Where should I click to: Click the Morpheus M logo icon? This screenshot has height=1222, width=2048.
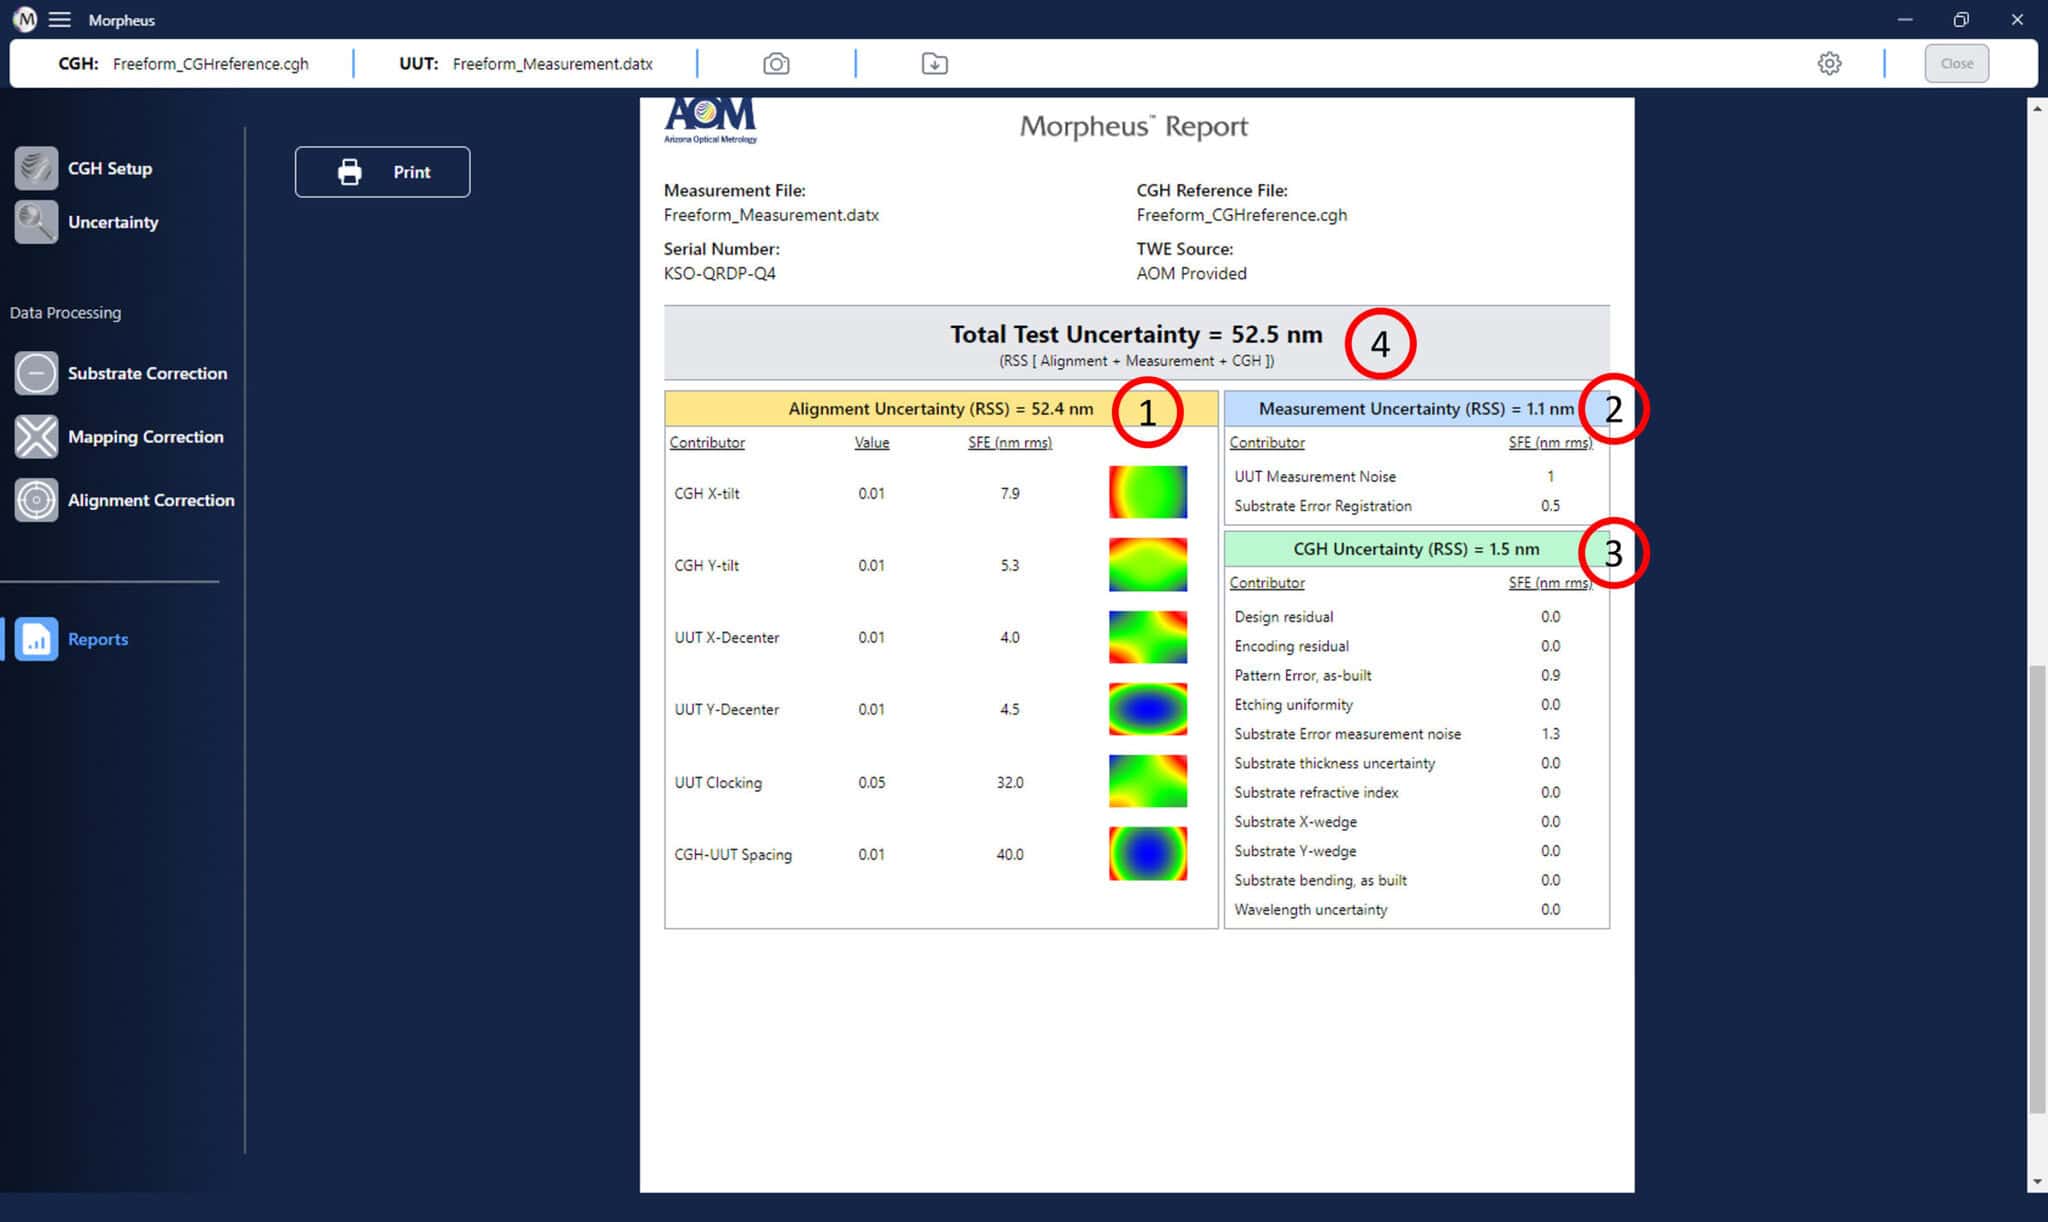coord(25,20)
